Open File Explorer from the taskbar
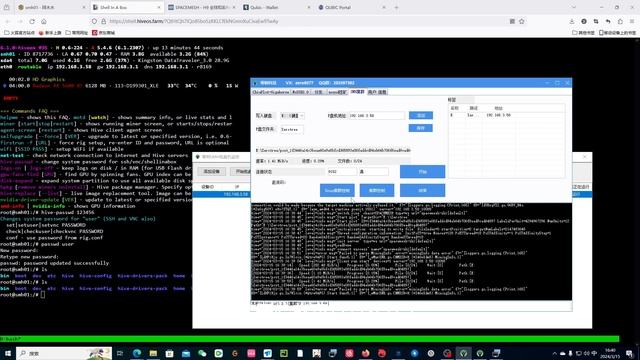Image resolution: width=640 pixels, height=360 pixels. pyautogui.click(x=153, y=353)
